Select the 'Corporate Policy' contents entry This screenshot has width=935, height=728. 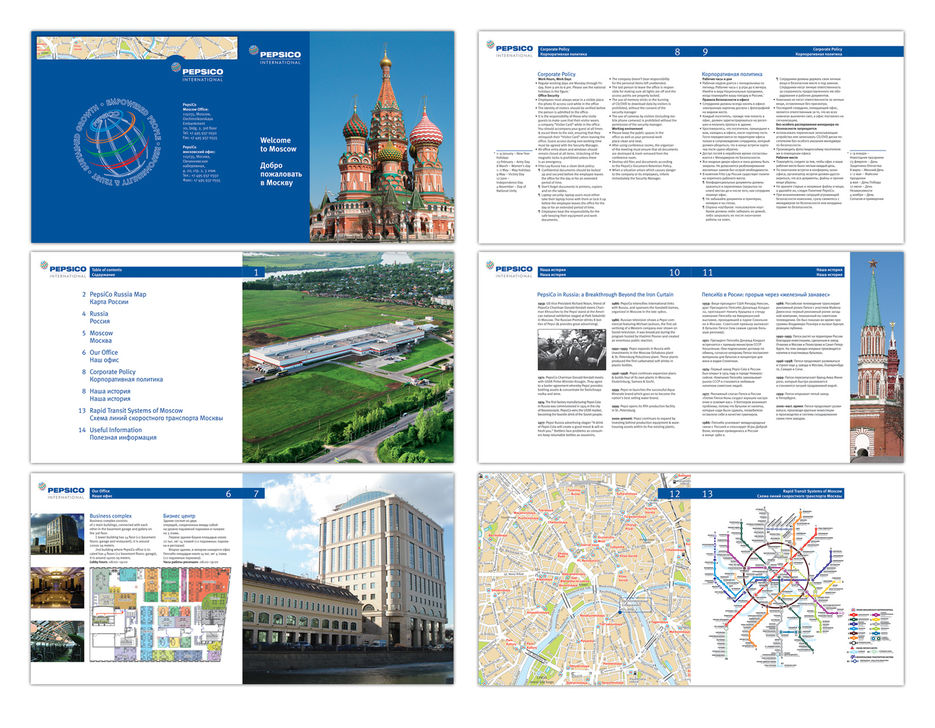(x=113, y=371)
